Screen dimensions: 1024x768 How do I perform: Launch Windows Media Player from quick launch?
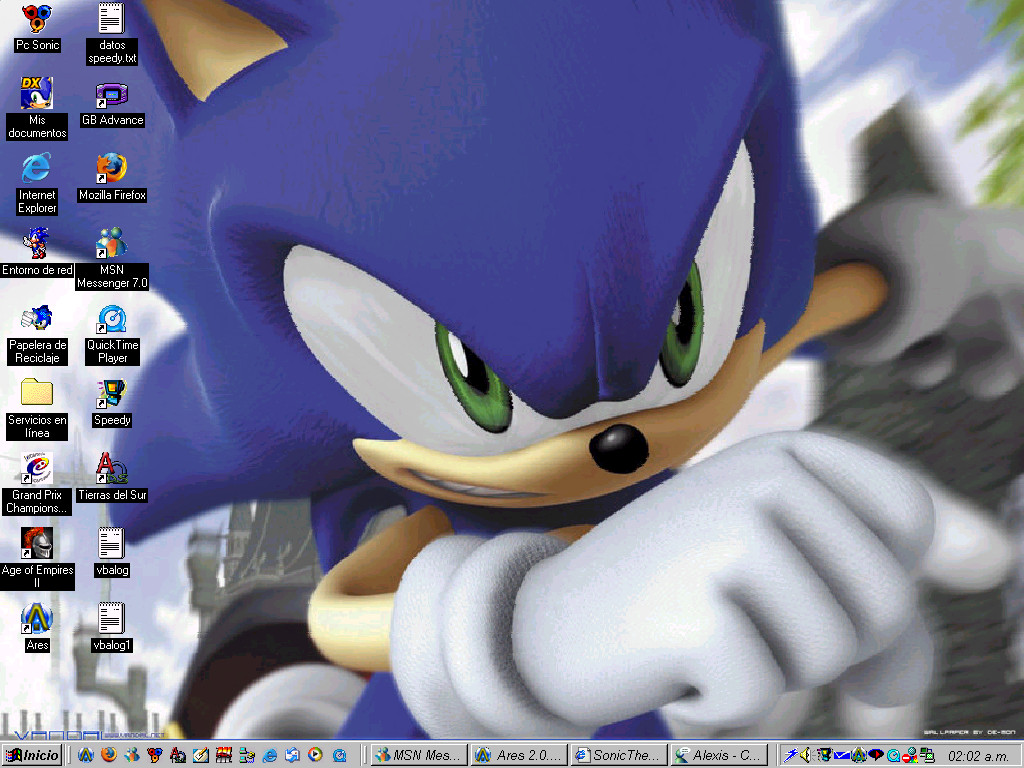[x=315, y=755]
